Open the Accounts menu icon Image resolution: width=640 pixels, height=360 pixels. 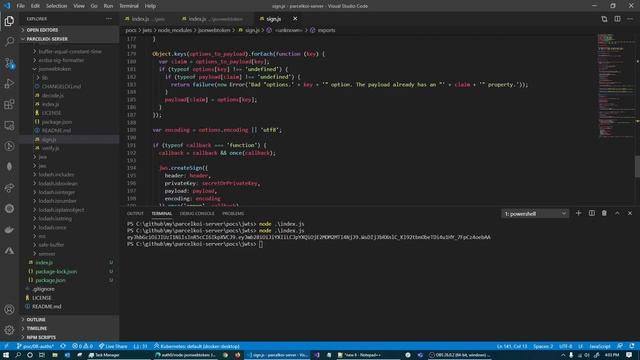point(9,309)
